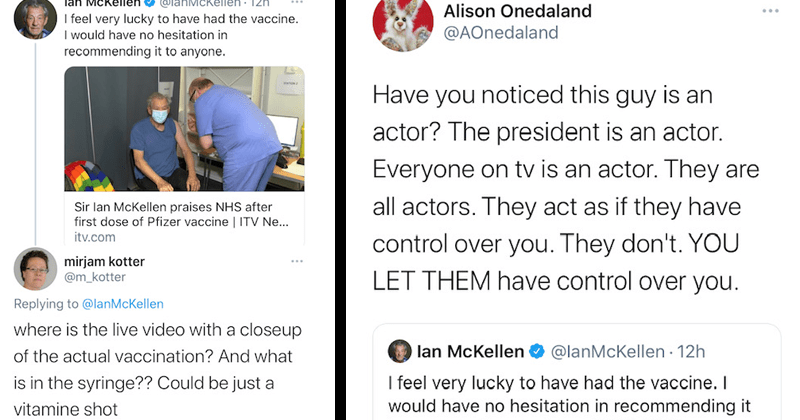Click the small Ian McKellen avatar in quoted tweet
The height and width of the screenshot is (420, 800).
tap(400, 351)
